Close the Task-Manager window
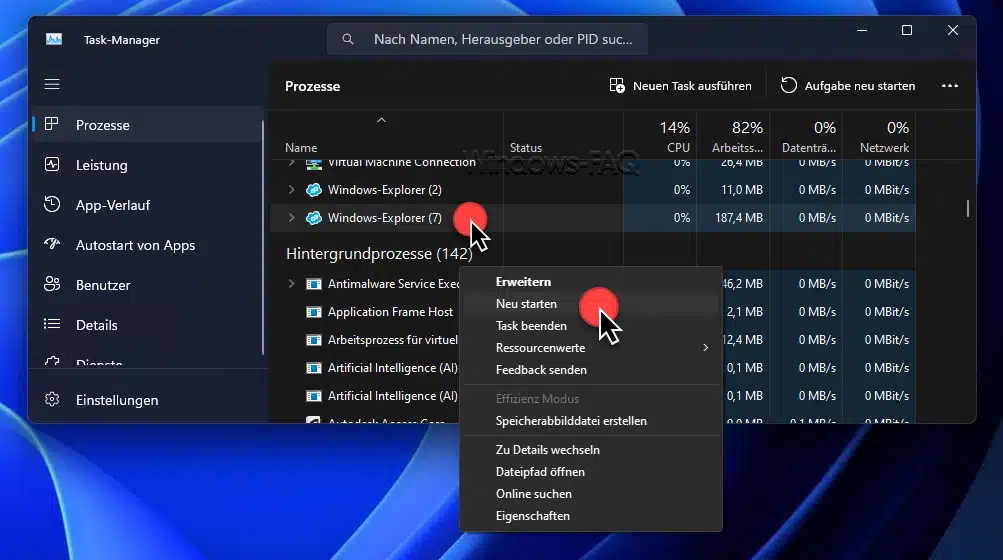The height and width of the screenshot is (560, 1003). click(x=952, y=30)
